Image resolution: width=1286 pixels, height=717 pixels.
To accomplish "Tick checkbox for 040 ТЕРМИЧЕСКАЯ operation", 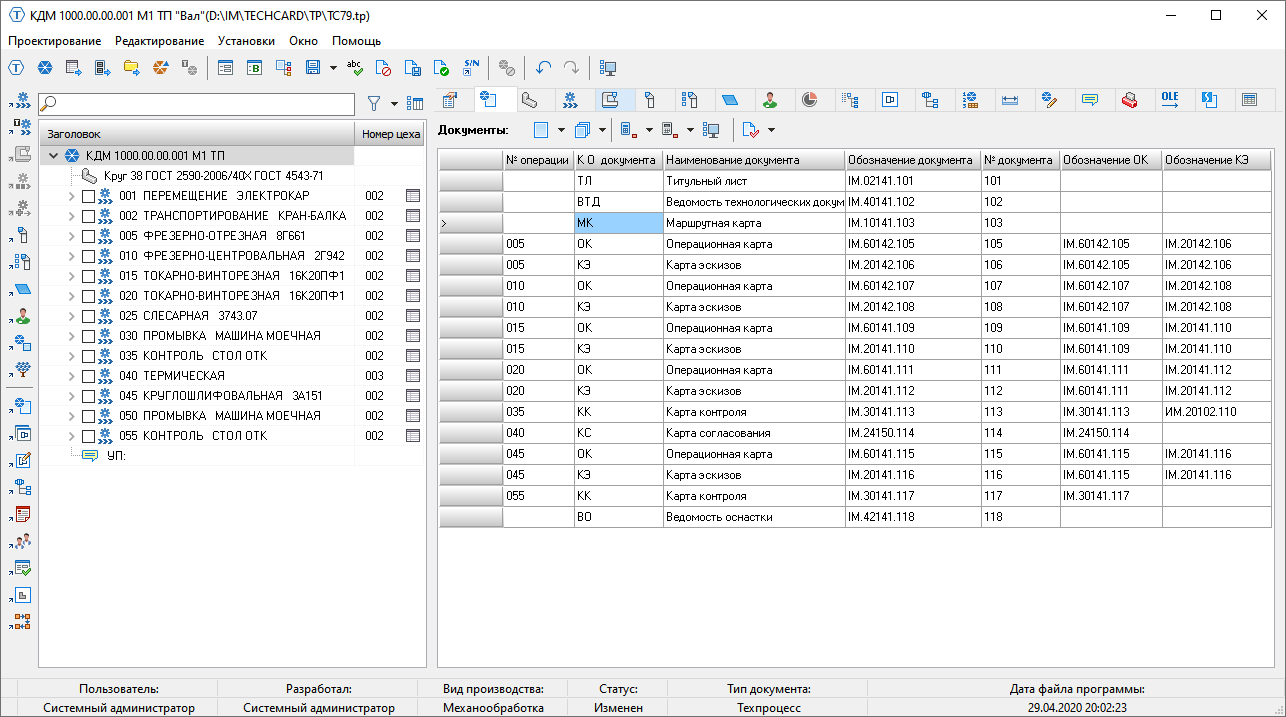I will tap(88, 376).
